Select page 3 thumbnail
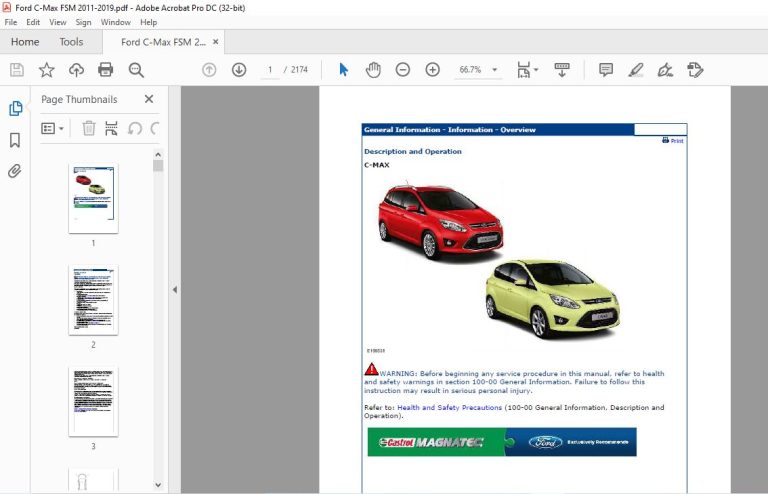 click(x=94, y=401)
